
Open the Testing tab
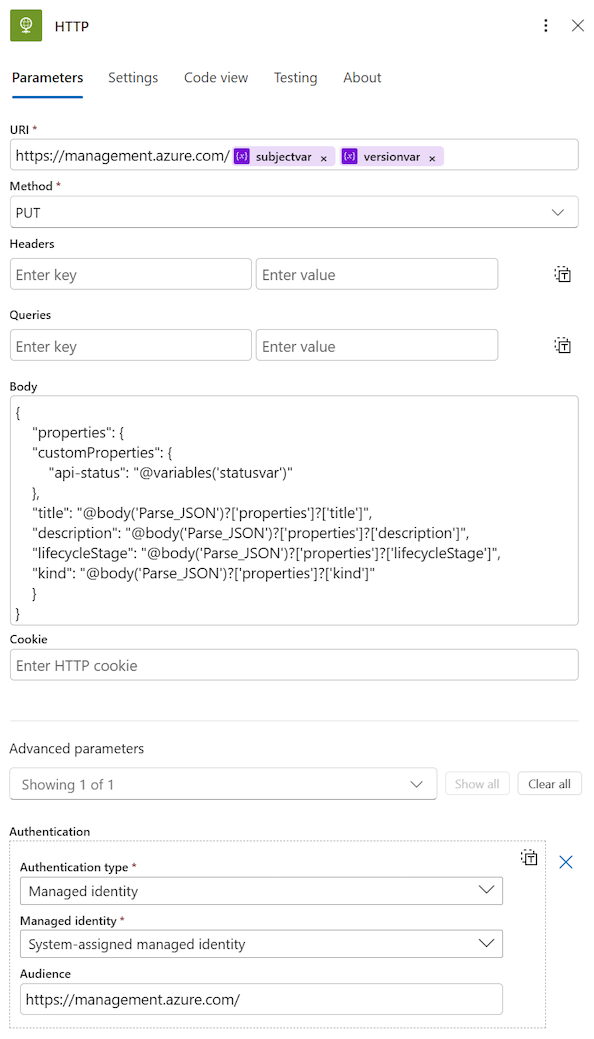click(295, 77)
